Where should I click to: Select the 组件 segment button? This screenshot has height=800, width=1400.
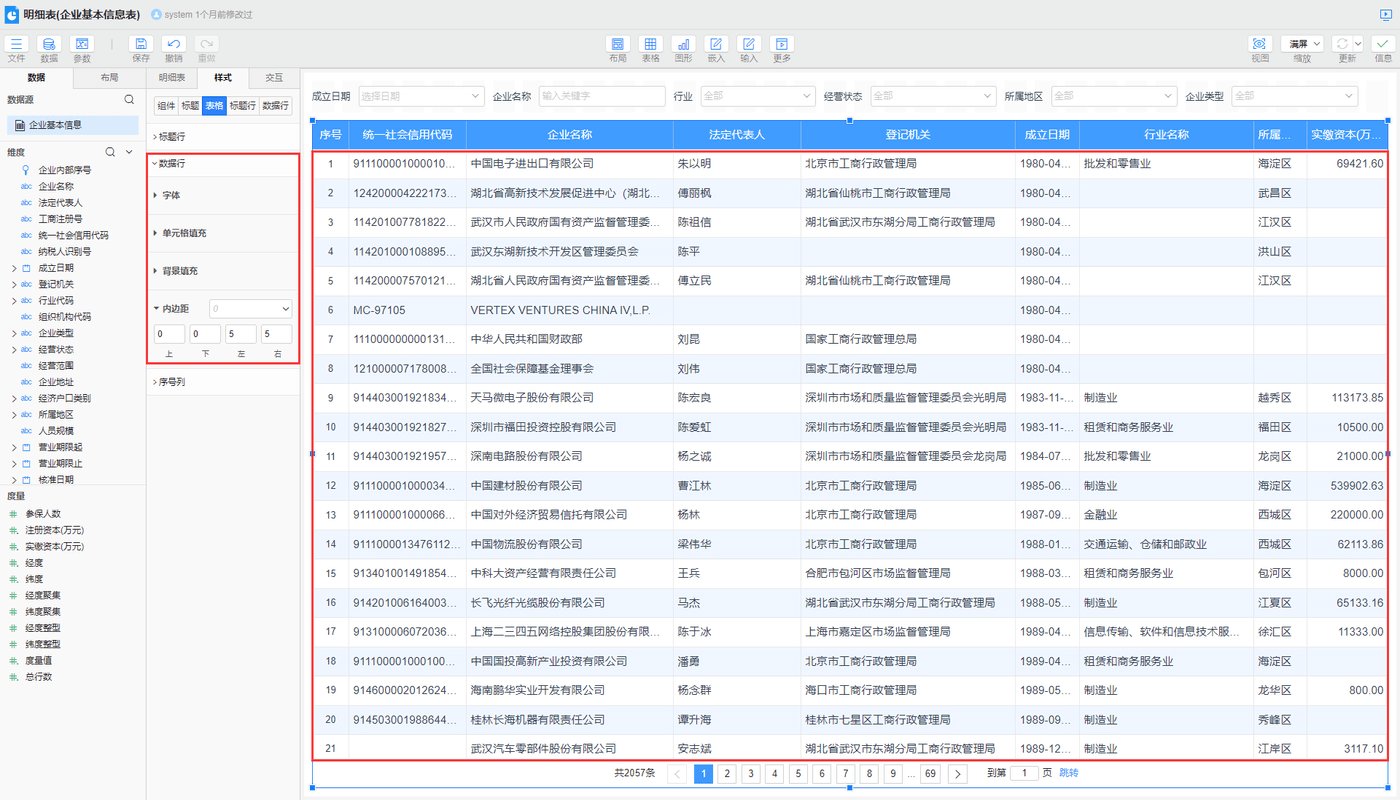tap(166, 105)
